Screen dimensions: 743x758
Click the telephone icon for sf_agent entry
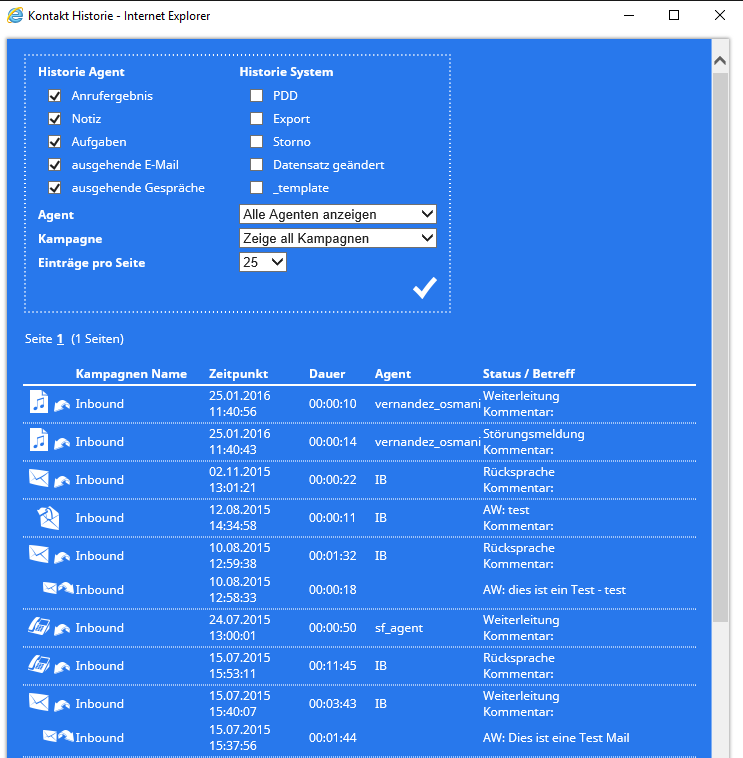point(39,627)
